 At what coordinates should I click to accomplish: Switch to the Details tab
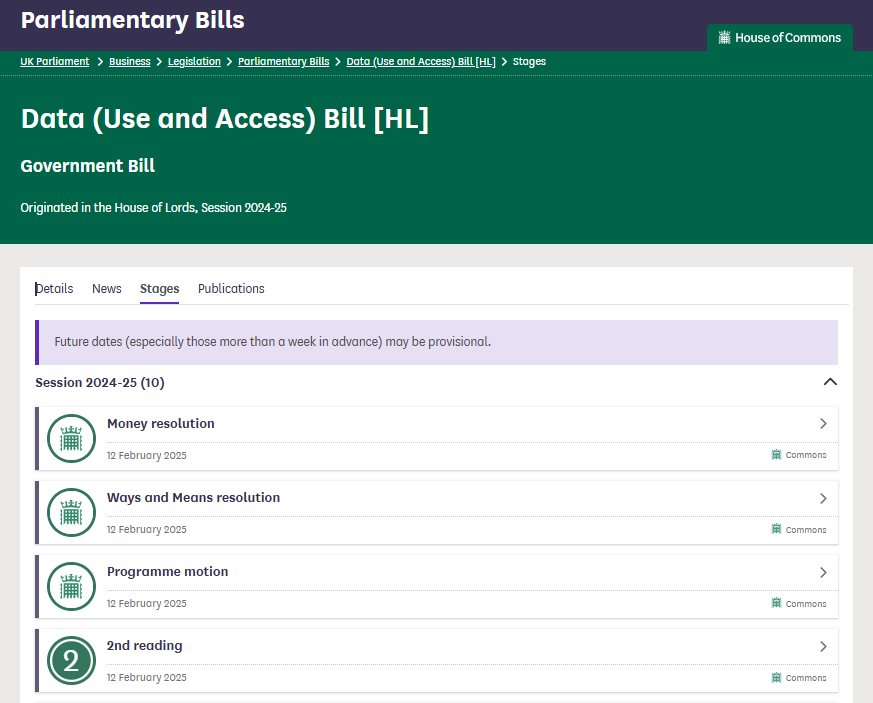pos(54,288)
